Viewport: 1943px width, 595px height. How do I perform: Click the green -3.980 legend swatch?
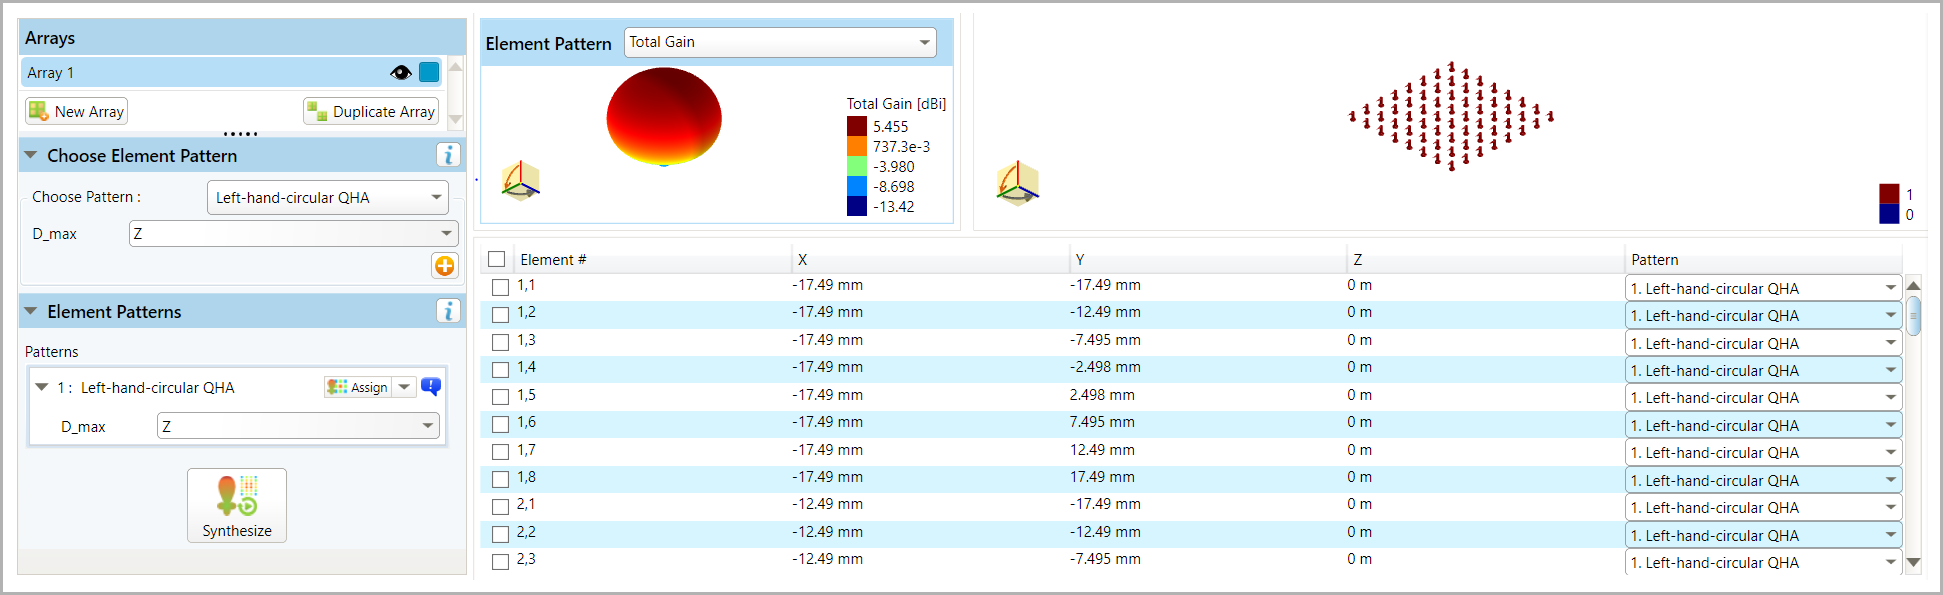tap(857, 166)
